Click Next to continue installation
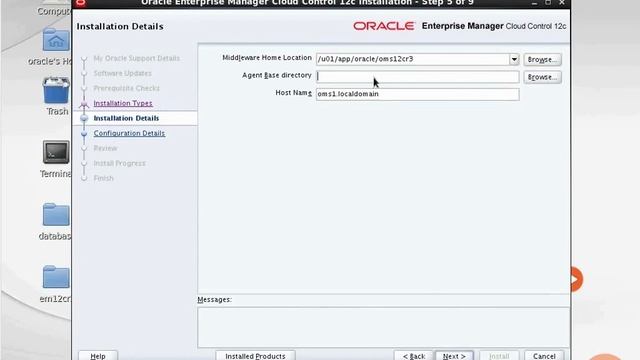This screenshot has width=640, height=360. click(454, 356)
